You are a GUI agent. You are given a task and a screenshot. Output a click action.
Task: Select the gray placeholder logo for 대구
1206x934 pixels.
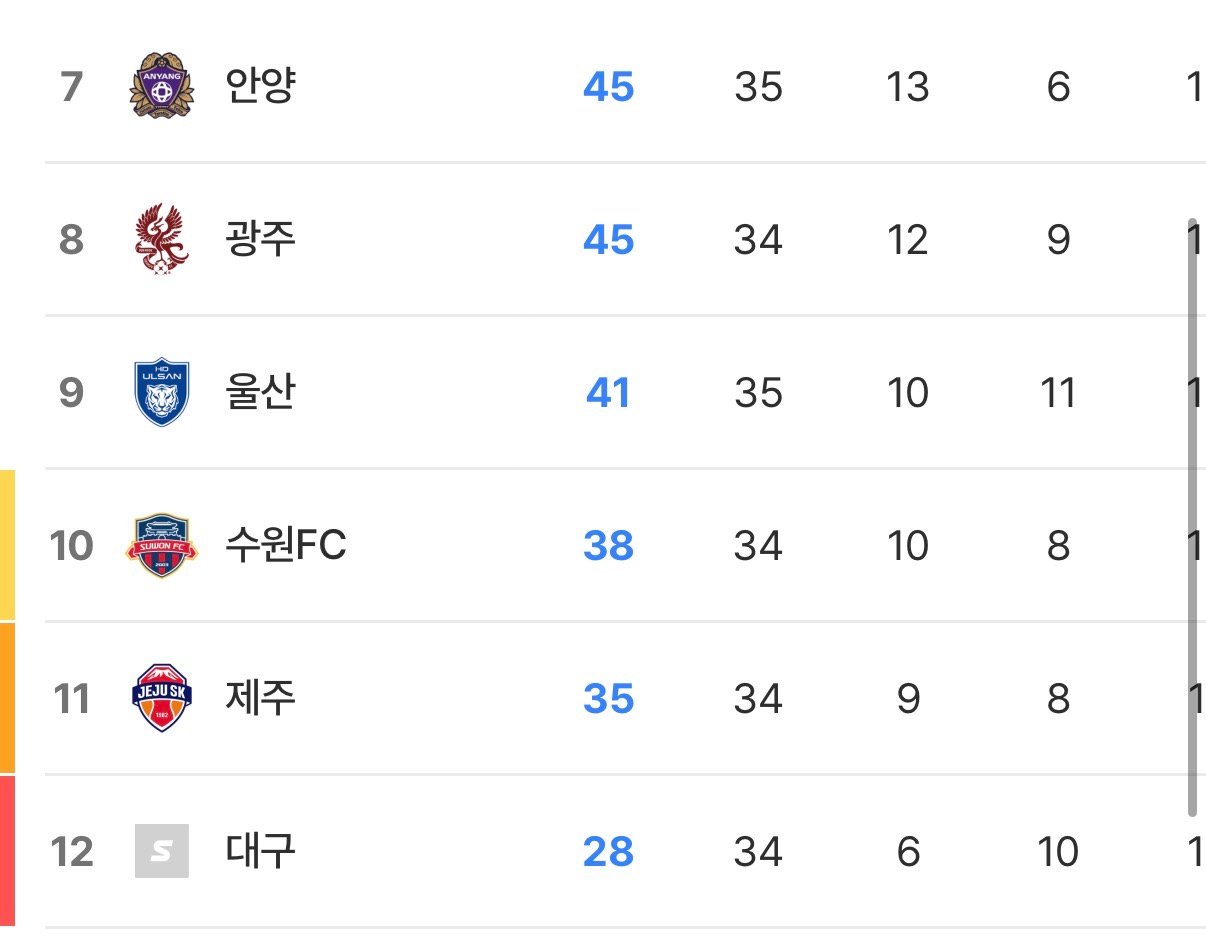(161, 851)
